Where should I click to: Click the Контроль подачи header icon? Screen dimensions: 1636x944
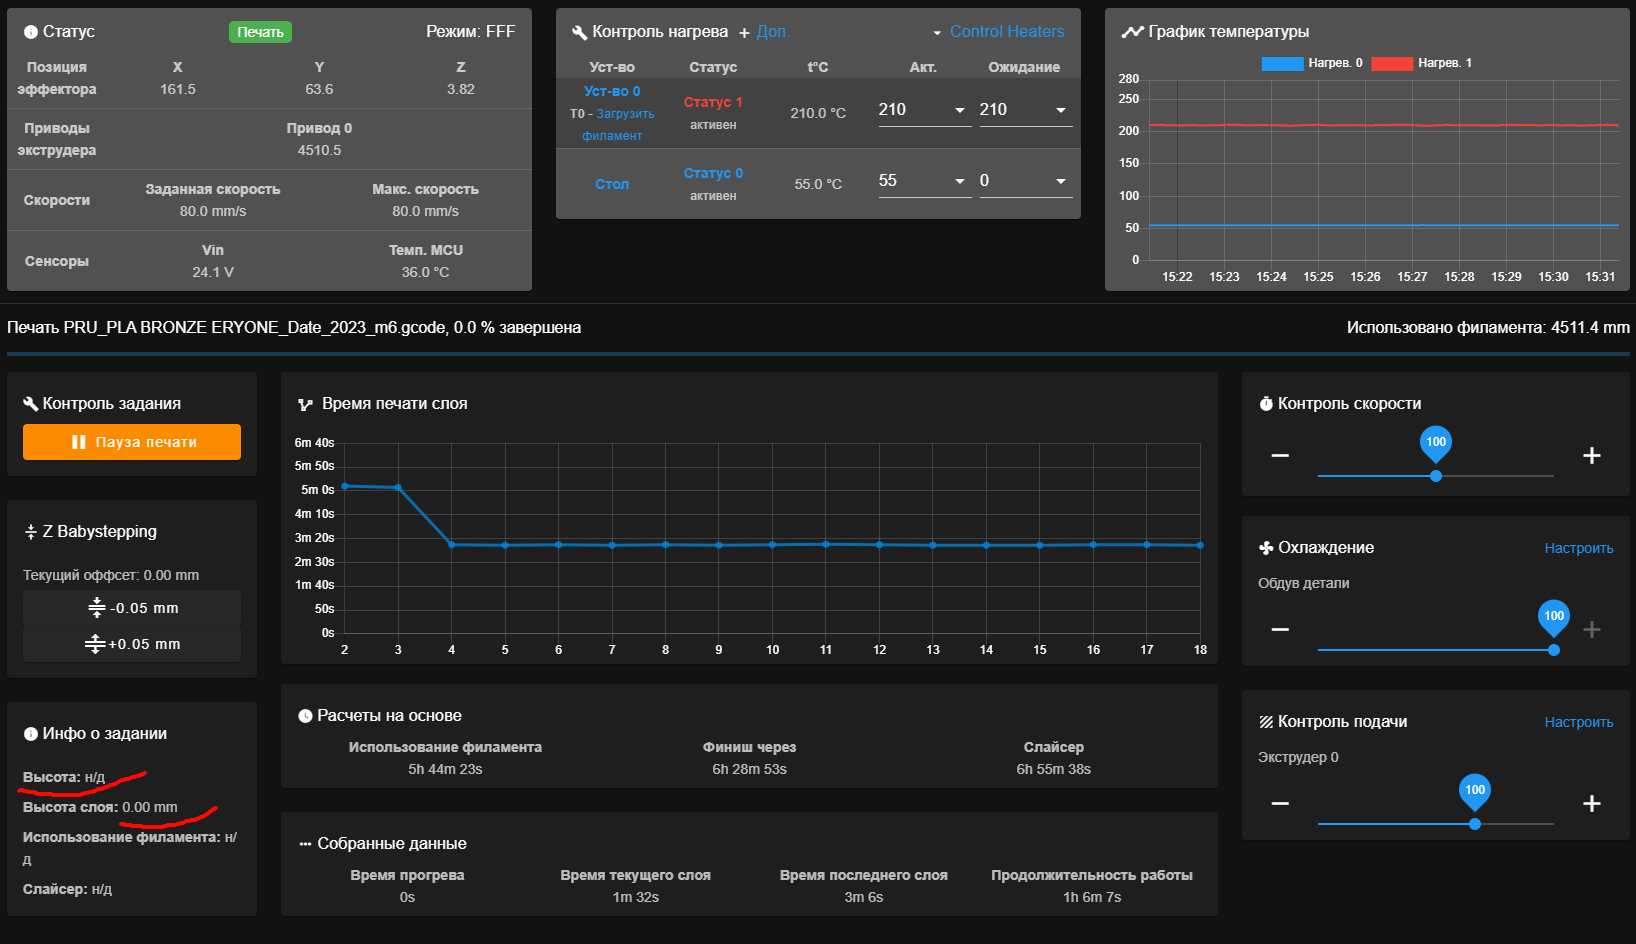pyautogui.click(x=1266, y=722)
